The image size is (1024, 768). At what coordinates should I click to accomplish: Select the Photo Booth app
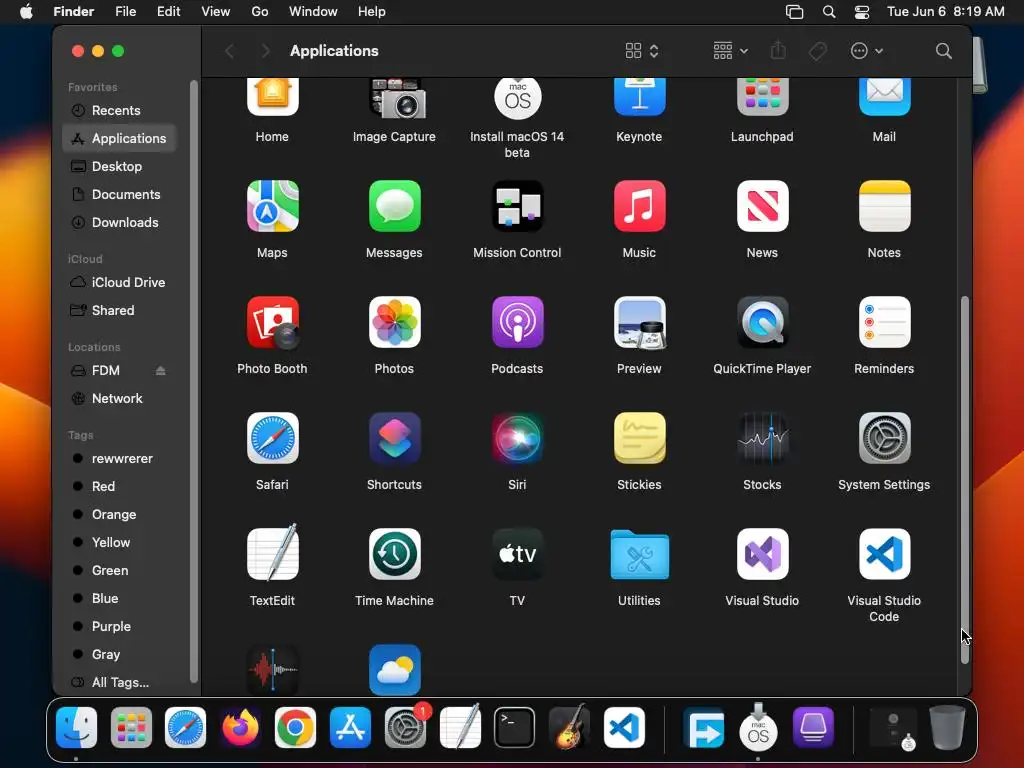tap(272, 323)
